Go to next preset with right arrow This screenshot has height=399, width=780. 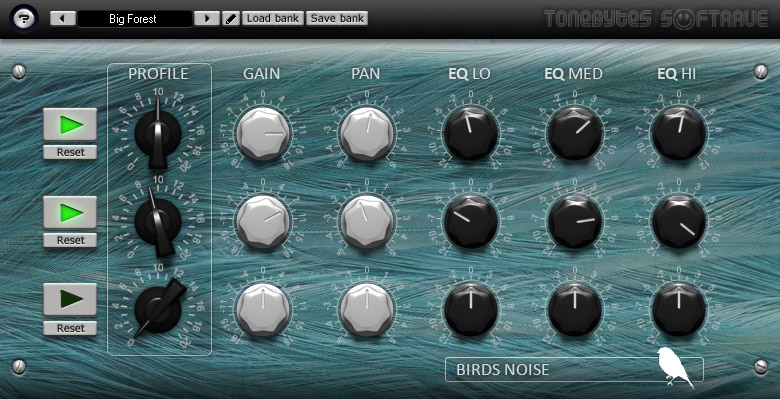(207, 19)
